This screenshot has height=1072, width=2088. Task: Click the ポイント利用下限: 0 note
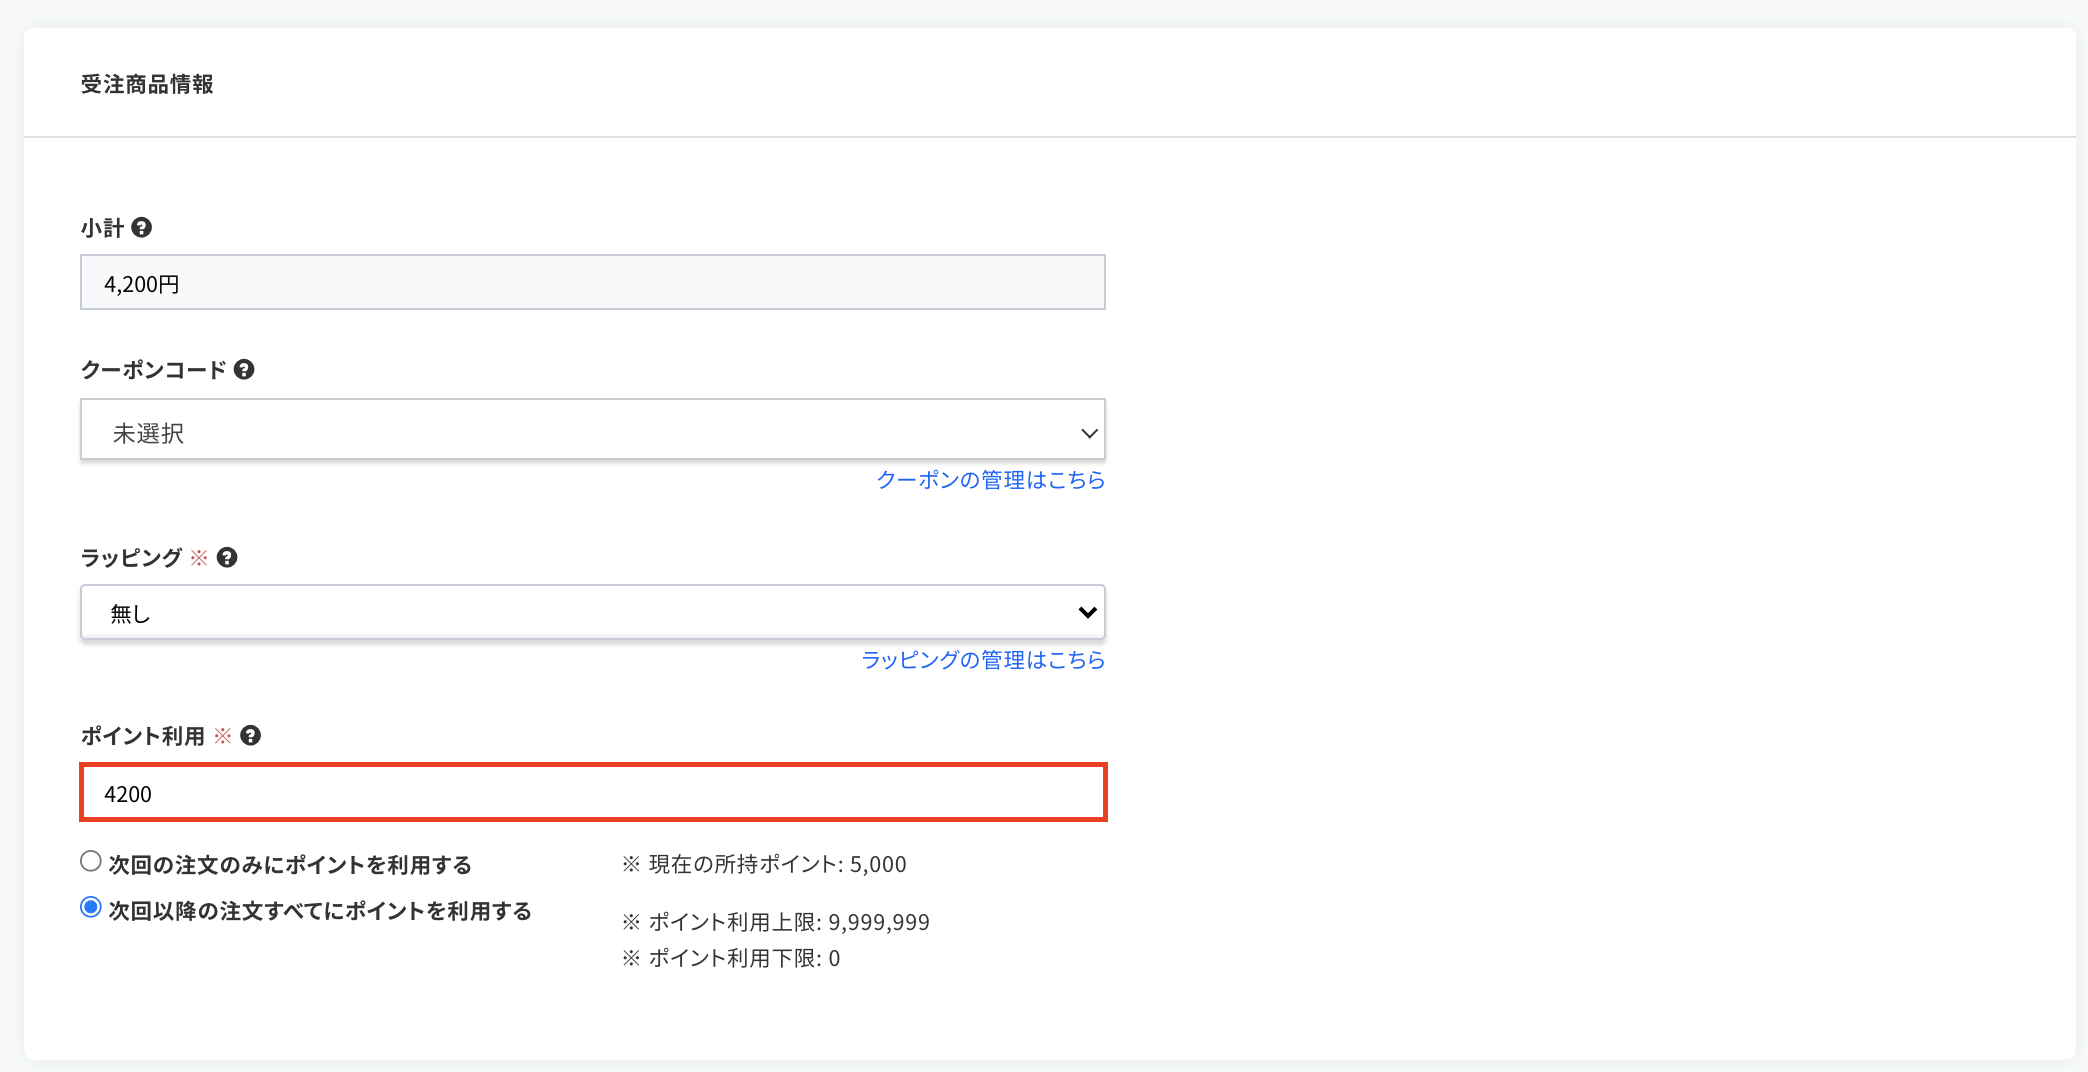pyautogui.click(x=731, y=958)
